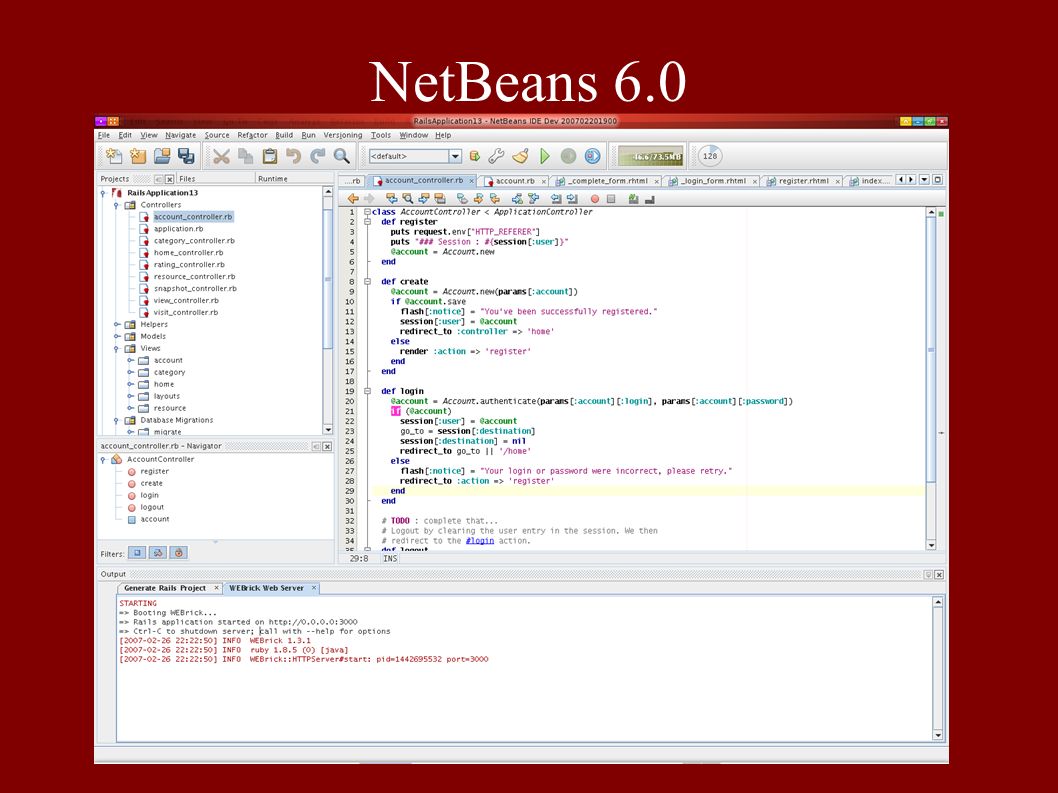
Task: Select home_controller.rb in Projects tree
Action: click(x=188, y=252)
